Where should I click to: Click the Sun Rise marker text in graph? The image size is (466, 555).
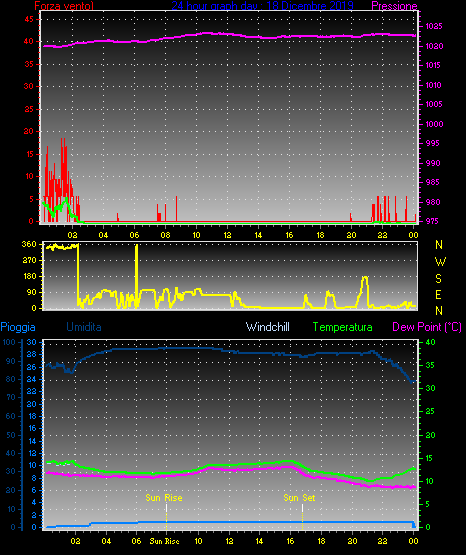click(x=164, y=498)
